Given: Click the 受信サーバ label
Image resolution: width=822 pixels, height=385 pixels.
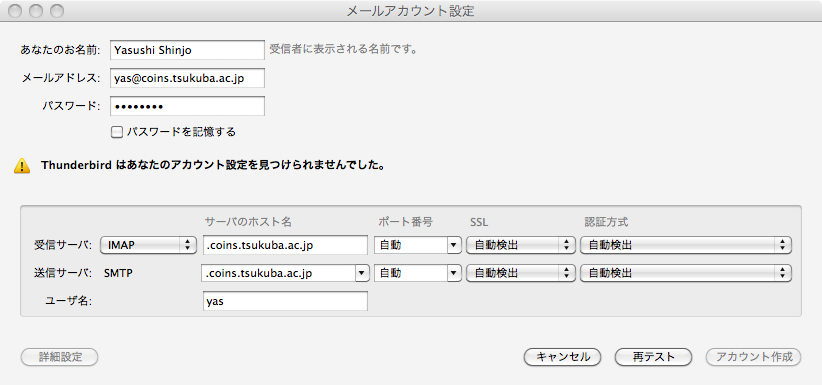Looking at the screenshot, I should click(63, 245).
